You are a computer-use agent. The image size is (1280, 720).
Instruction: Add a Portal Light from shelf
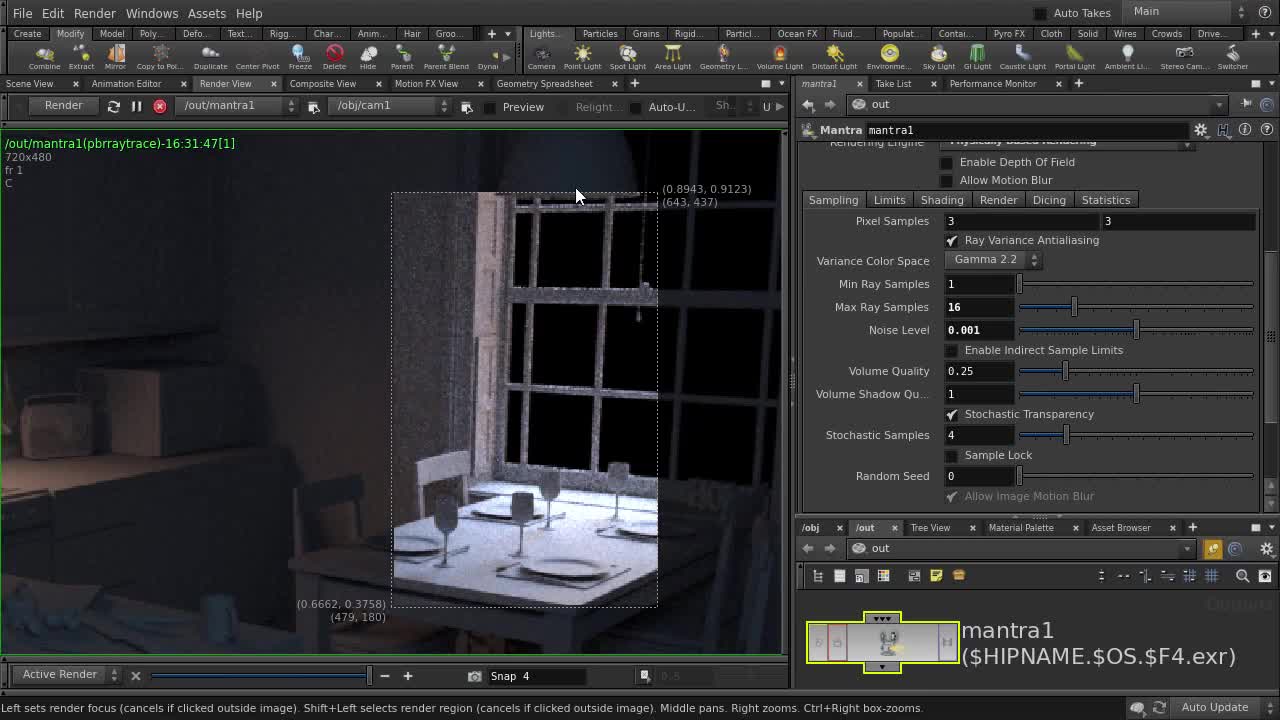(x=1074, y=57)
